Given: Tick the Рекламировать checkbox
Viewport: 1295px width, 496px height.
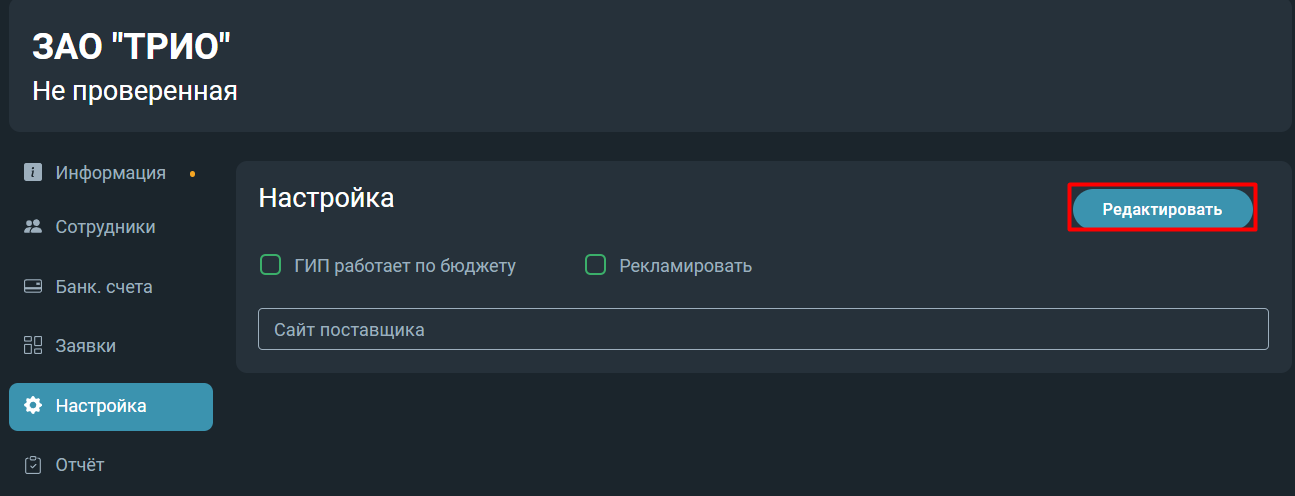Looking at the screenshot, I should tap(596, 265).
